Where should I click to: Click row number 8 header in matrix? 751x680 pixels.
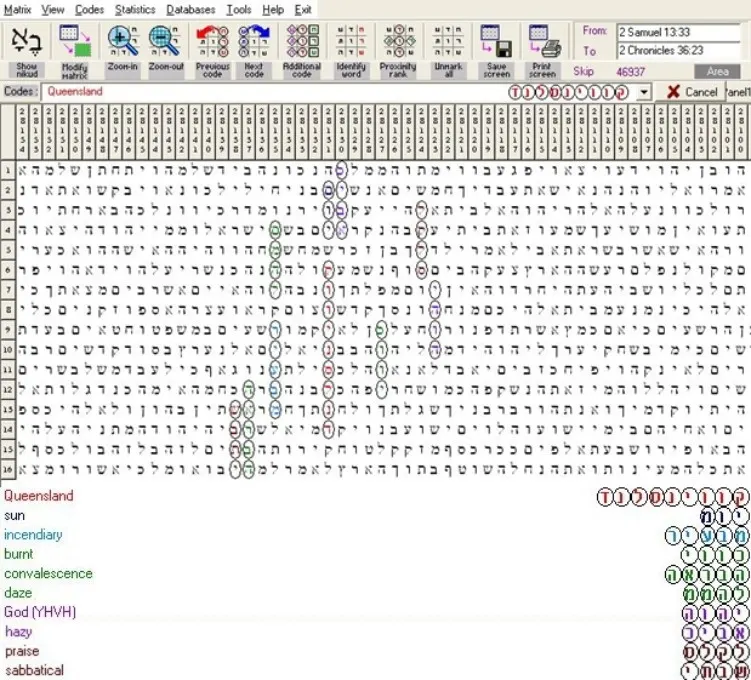pyautogui.click(x=8, y=310)
